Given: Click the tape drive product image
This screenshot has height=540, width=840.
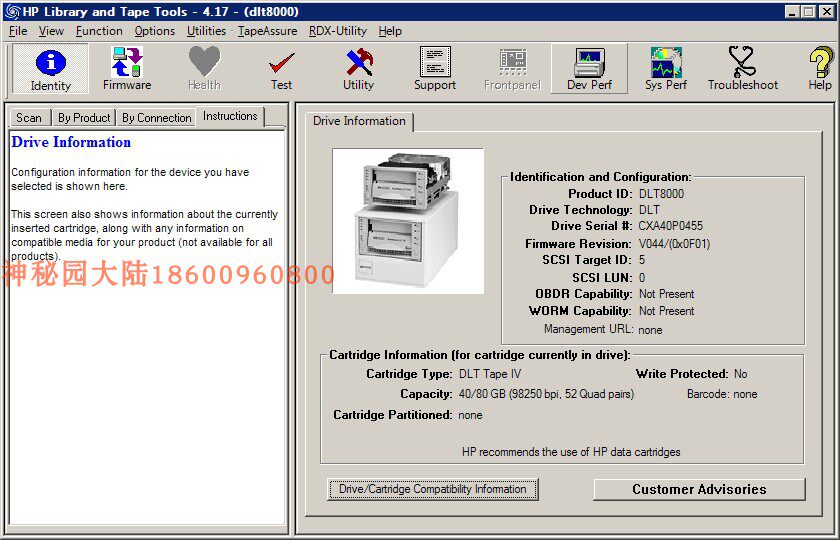Looking at the screenshot, I should [408, 221].
